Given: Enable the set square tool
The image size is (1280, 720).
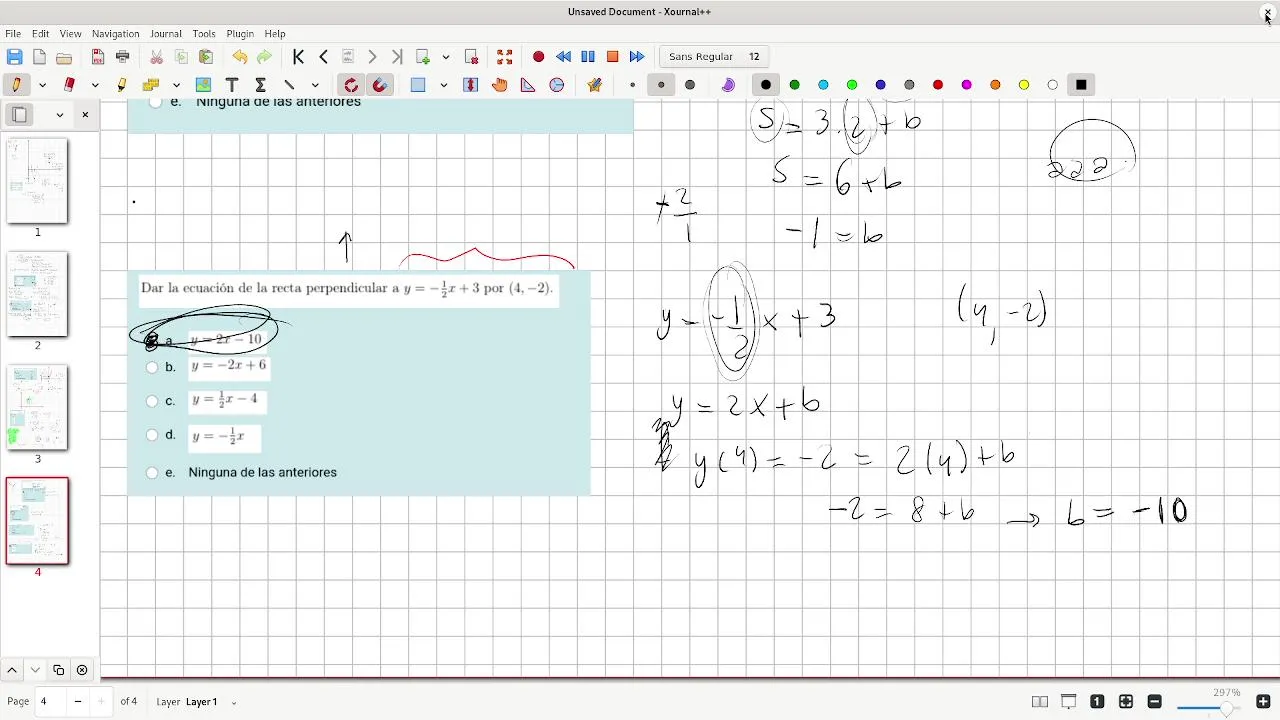Looking at the screenshot, I should pos(528,85).
